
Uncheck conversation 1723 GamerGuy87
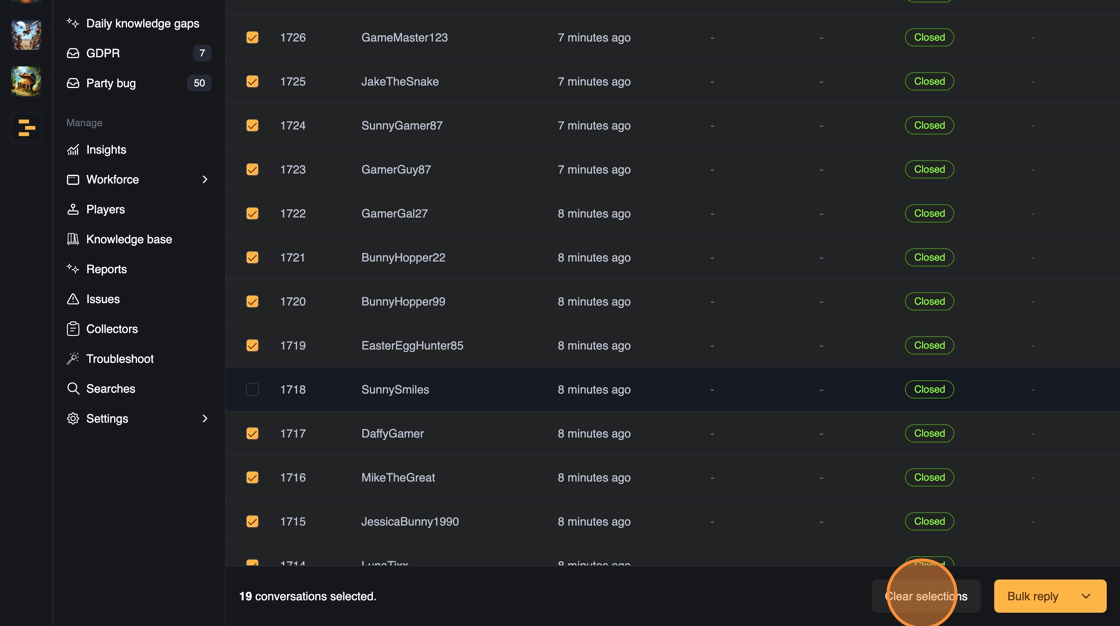click(x=252, y=169)
